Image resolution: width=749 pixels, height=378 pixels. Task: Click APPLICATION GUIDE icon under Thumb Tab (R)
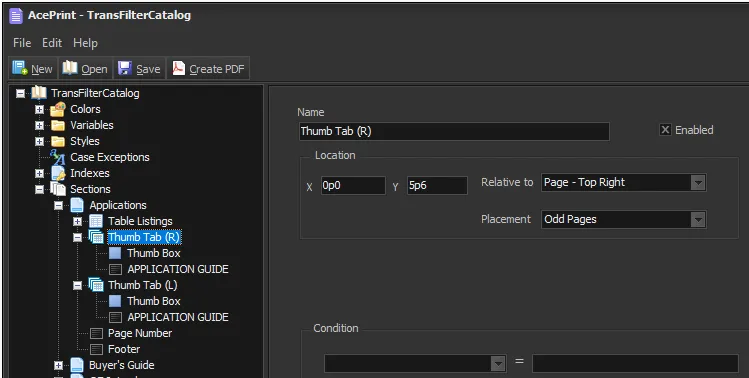click(x=115, y=269)
